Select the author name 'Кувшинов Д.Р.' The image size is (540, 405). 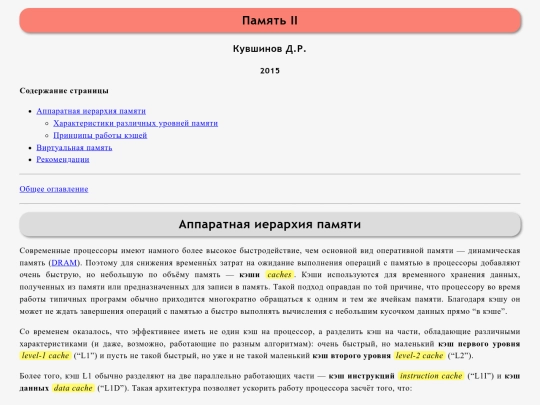270,49
